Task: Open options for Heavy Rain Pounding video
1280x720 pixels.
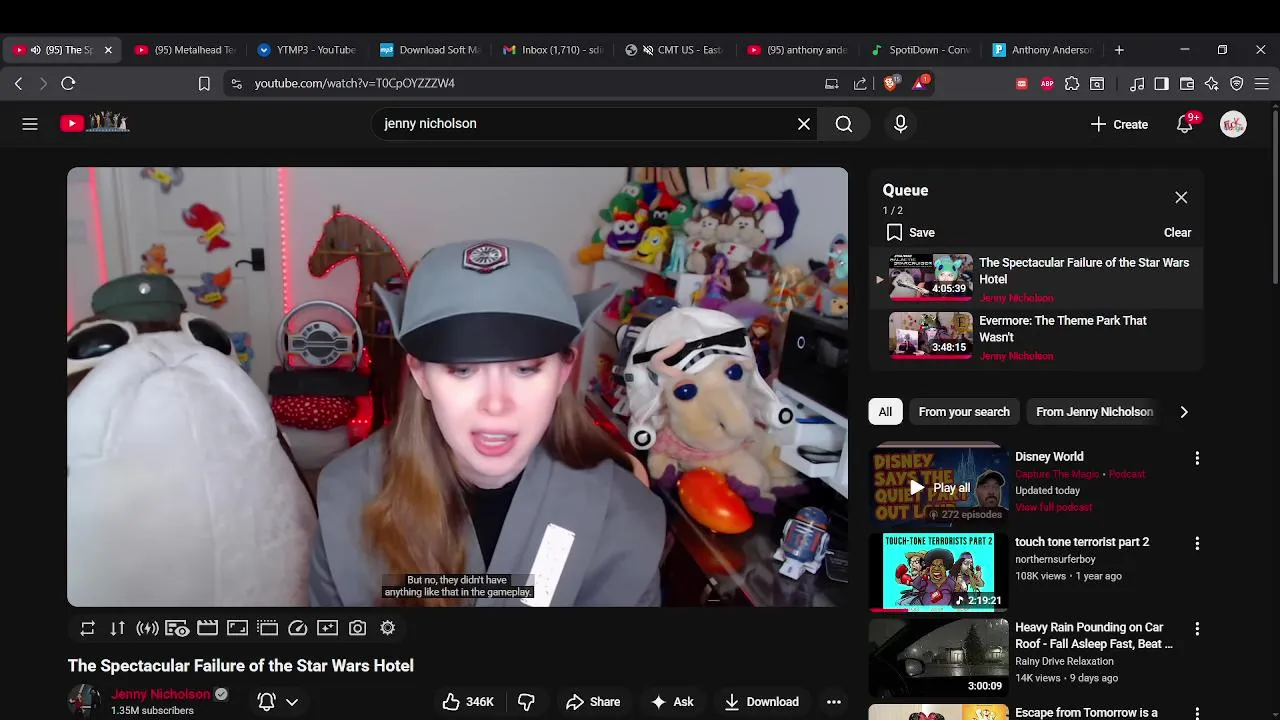Action: [1197, 629]
